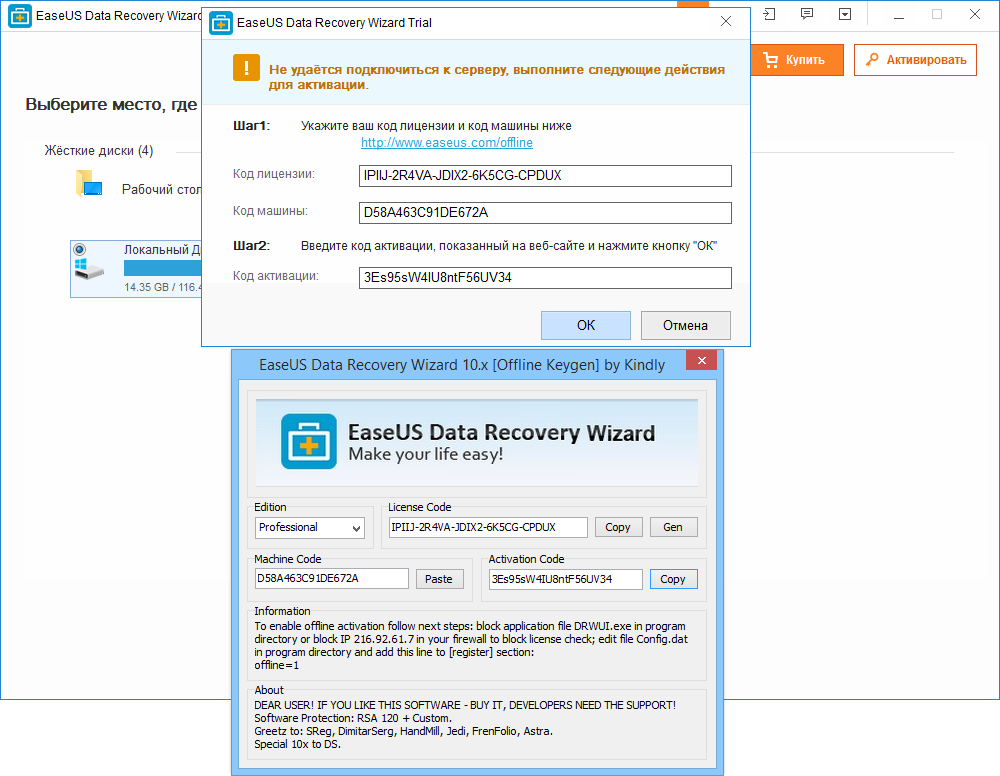Select the Локальный диск radio button
This screenshot has height=776, width=1000.
[x=80, y=249]
